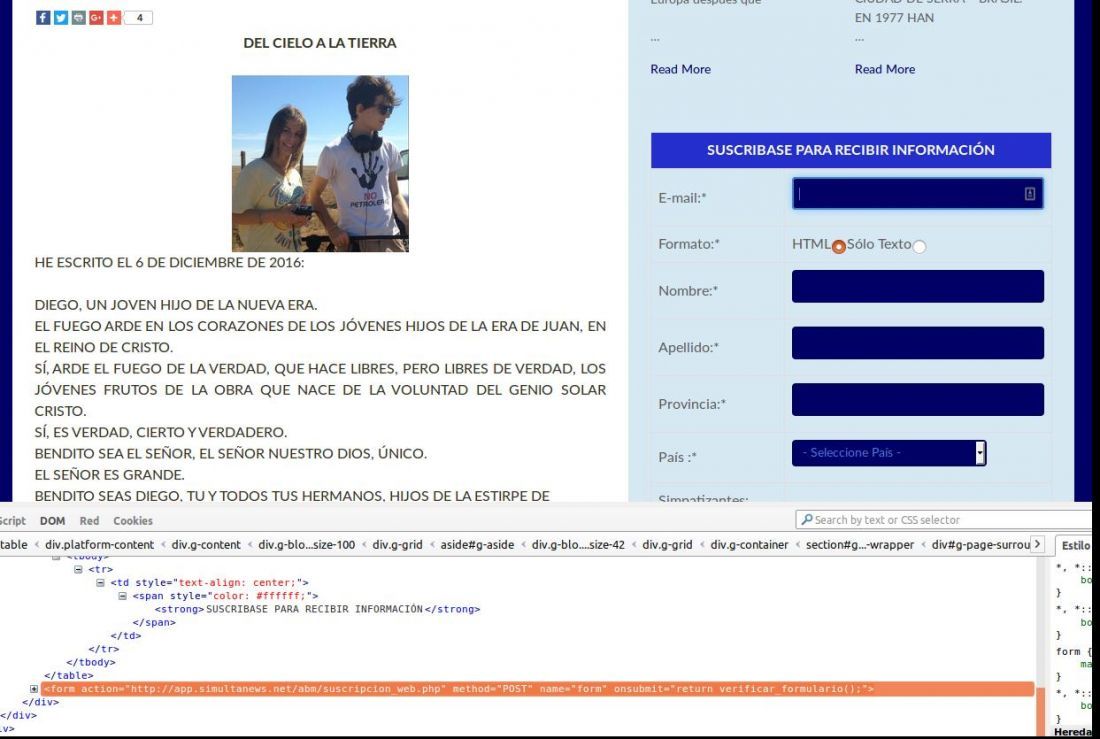Select the HTML format radio button
The image size is (1100, 739).
point(838,246)
